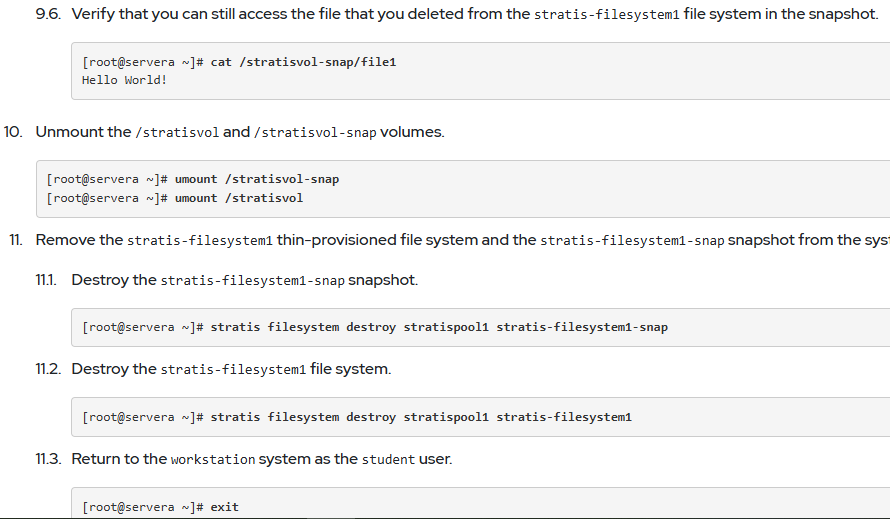Click the sub-step number 11.2
Image resolution: width=890 pixels, height=519 pixels.
48,369
